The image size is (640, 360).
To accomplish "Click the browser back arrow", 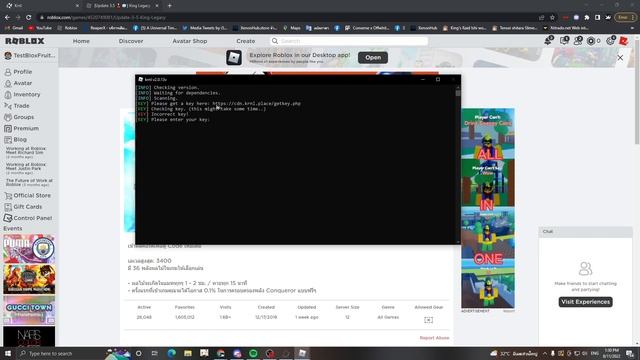I will tap(7, 18).
